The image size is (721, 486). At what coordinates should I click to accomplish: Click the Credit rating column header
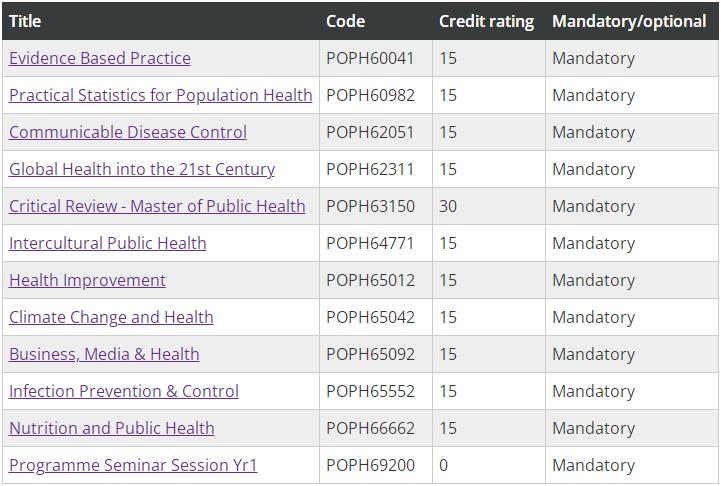(486, 21)
